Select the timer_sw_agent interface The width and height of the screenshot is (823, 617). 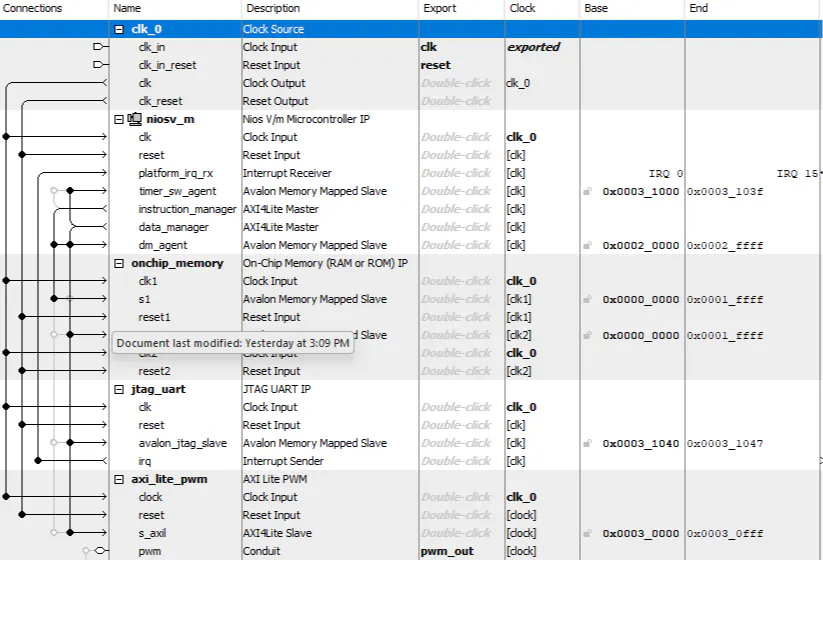tap(177, 191)
